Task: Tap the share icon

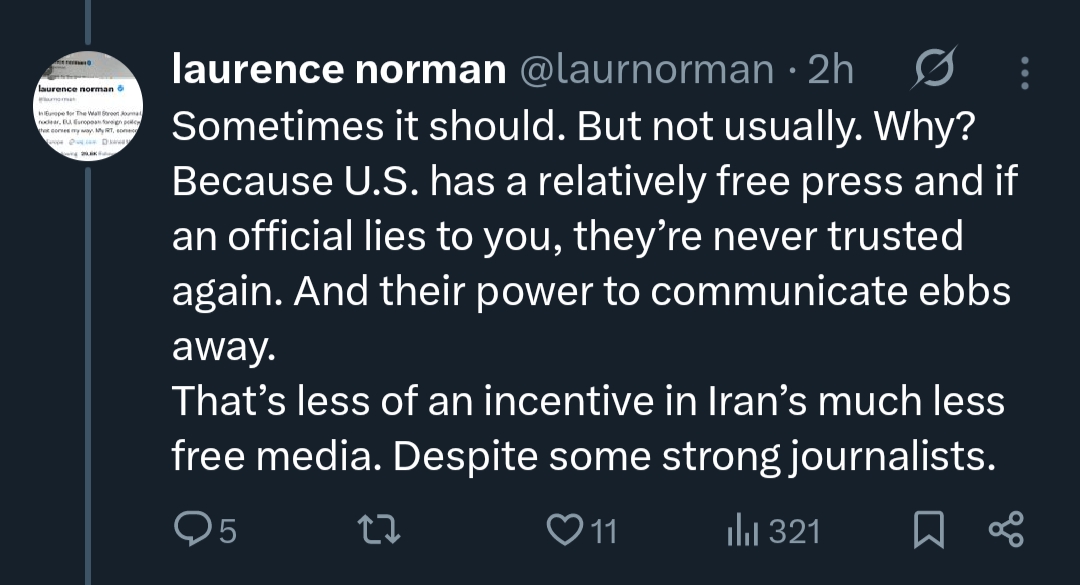Action: [1004, 531]
